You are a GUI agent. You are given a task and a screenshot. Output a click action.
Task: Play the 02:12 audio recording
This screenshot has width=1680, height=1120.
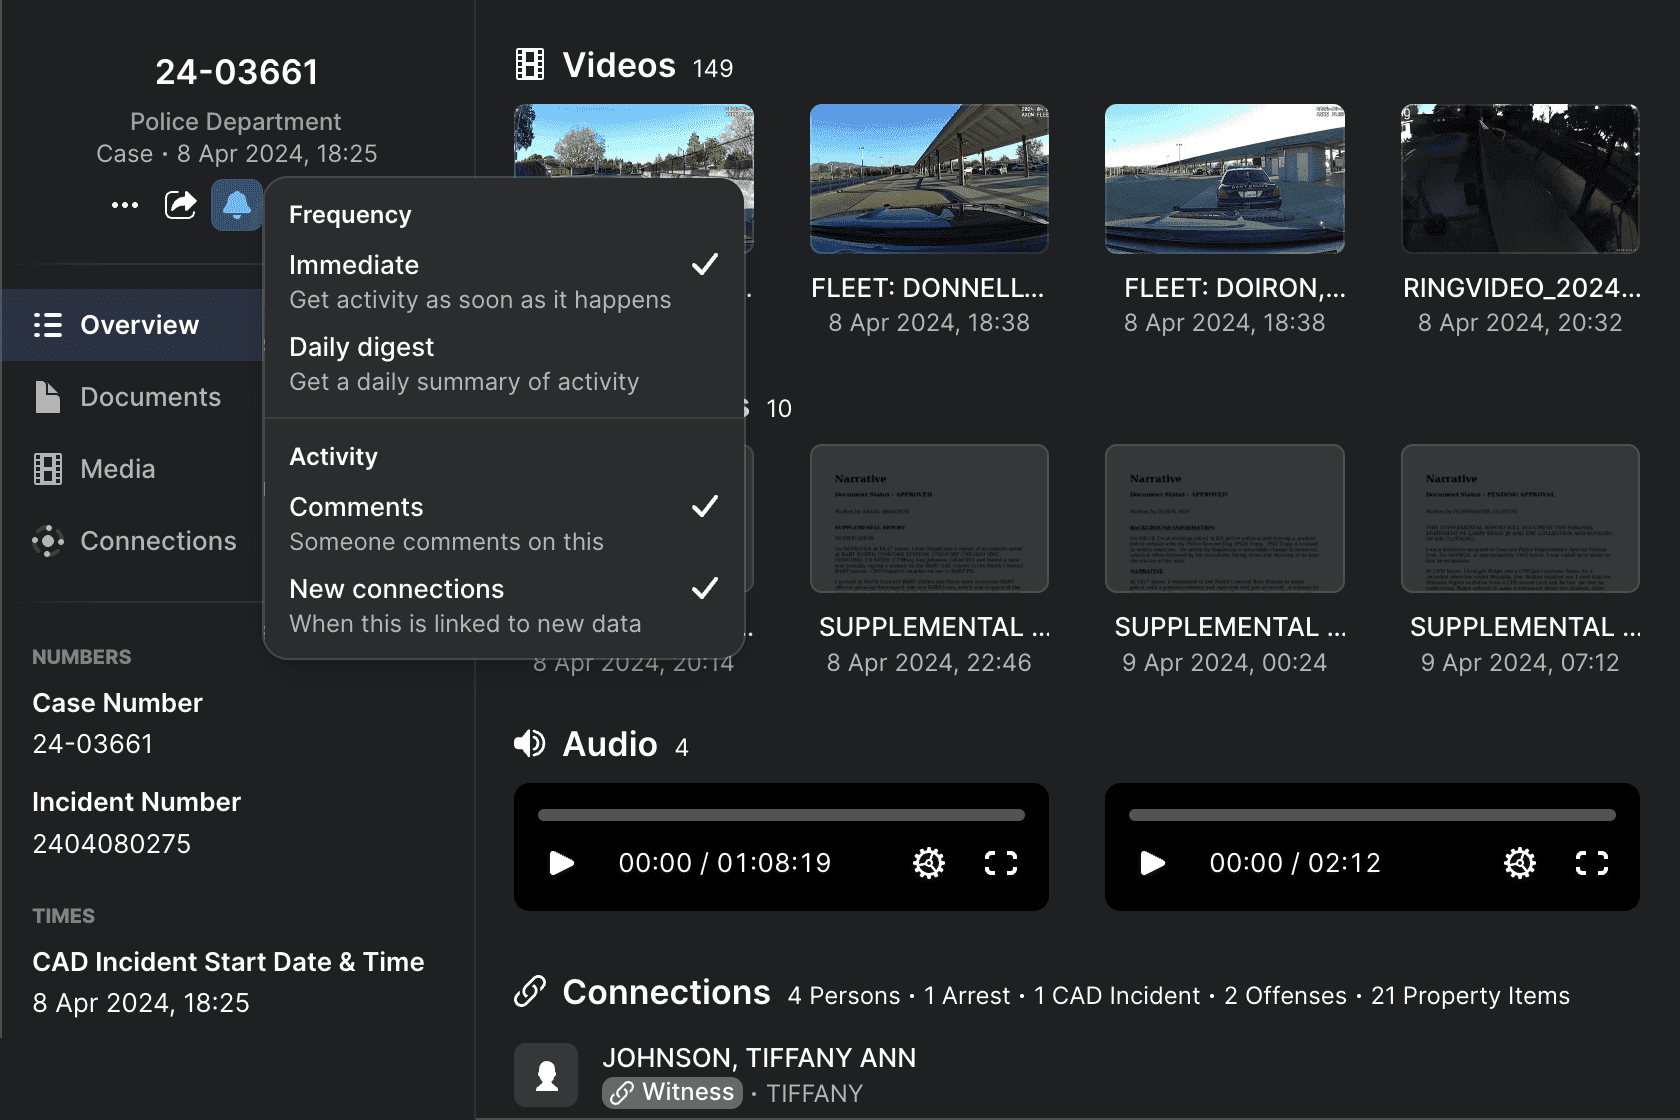(1153, 863)
